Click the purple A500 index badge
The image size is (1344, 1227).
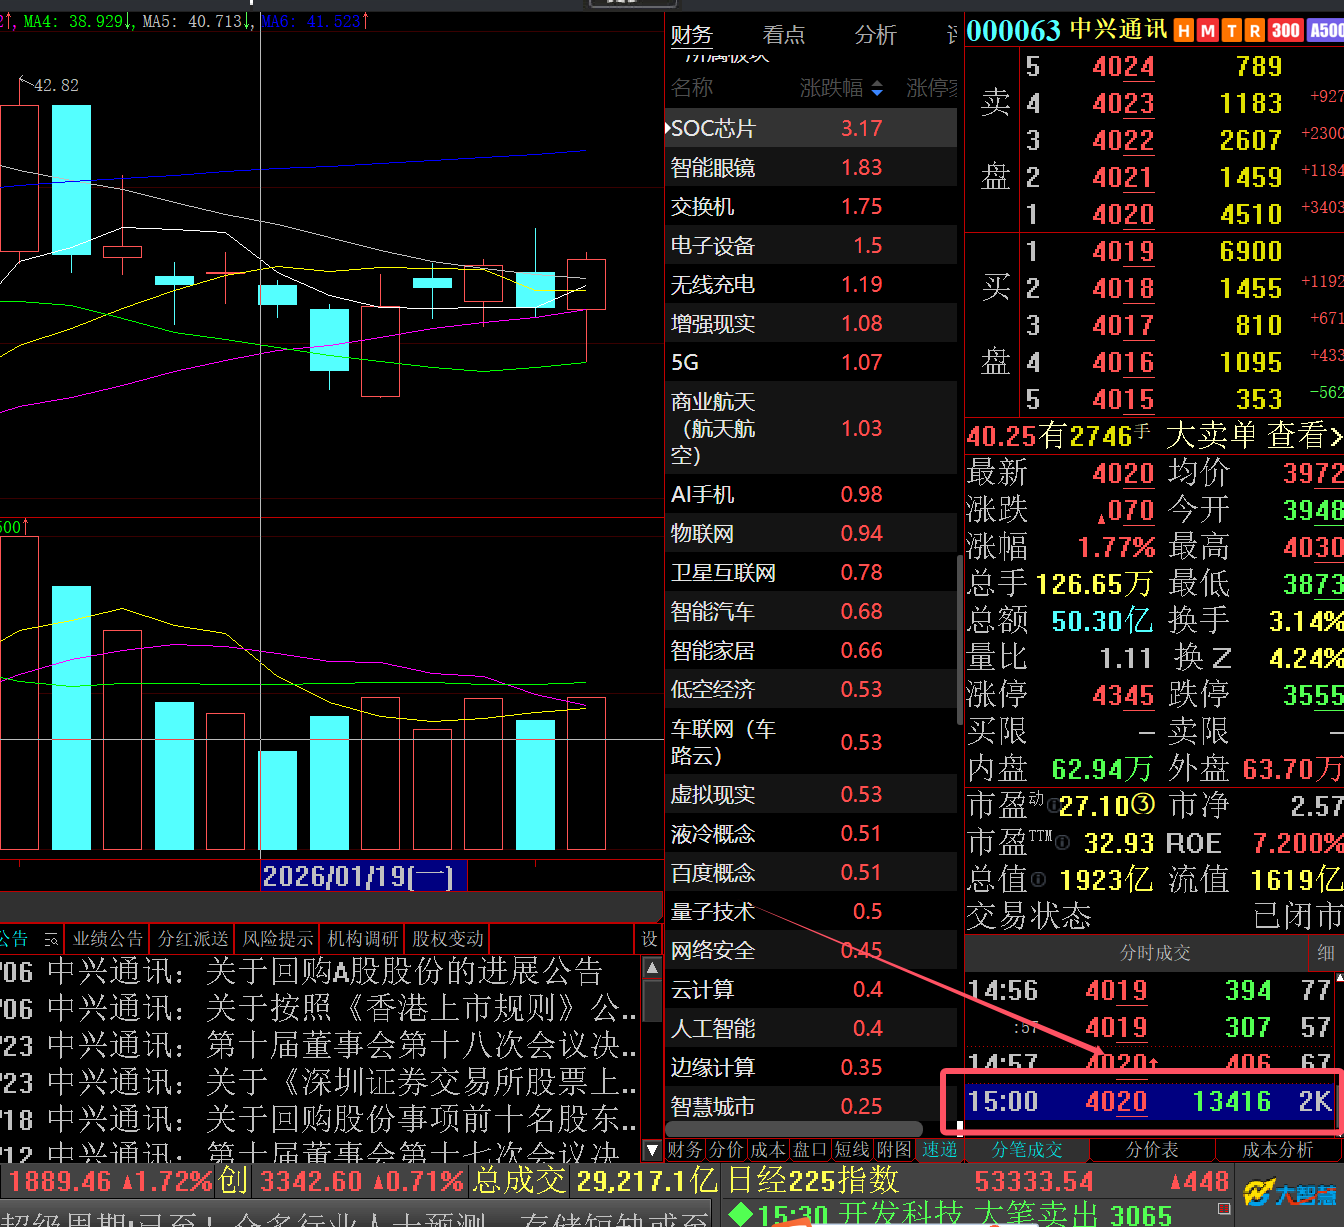1326,31
